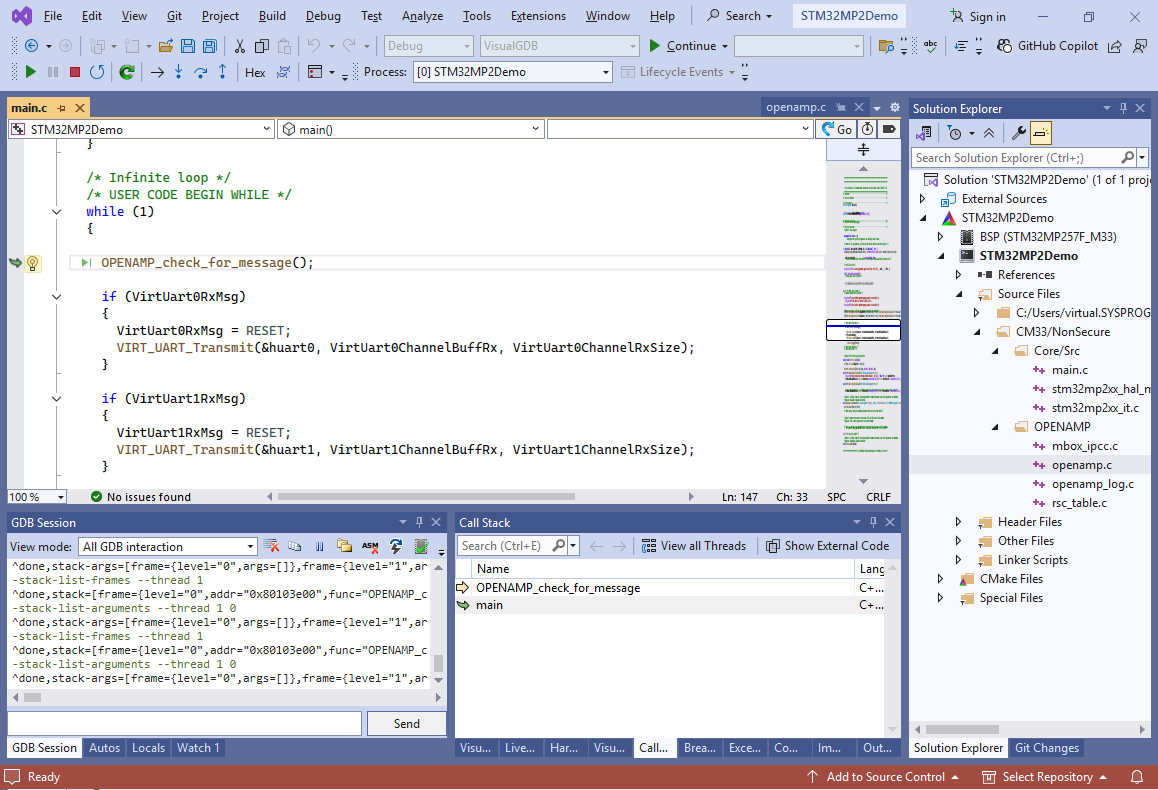Click the GDB Session vertical scrollbar thumb
The image size is (1158, 790).
(438, 662)
